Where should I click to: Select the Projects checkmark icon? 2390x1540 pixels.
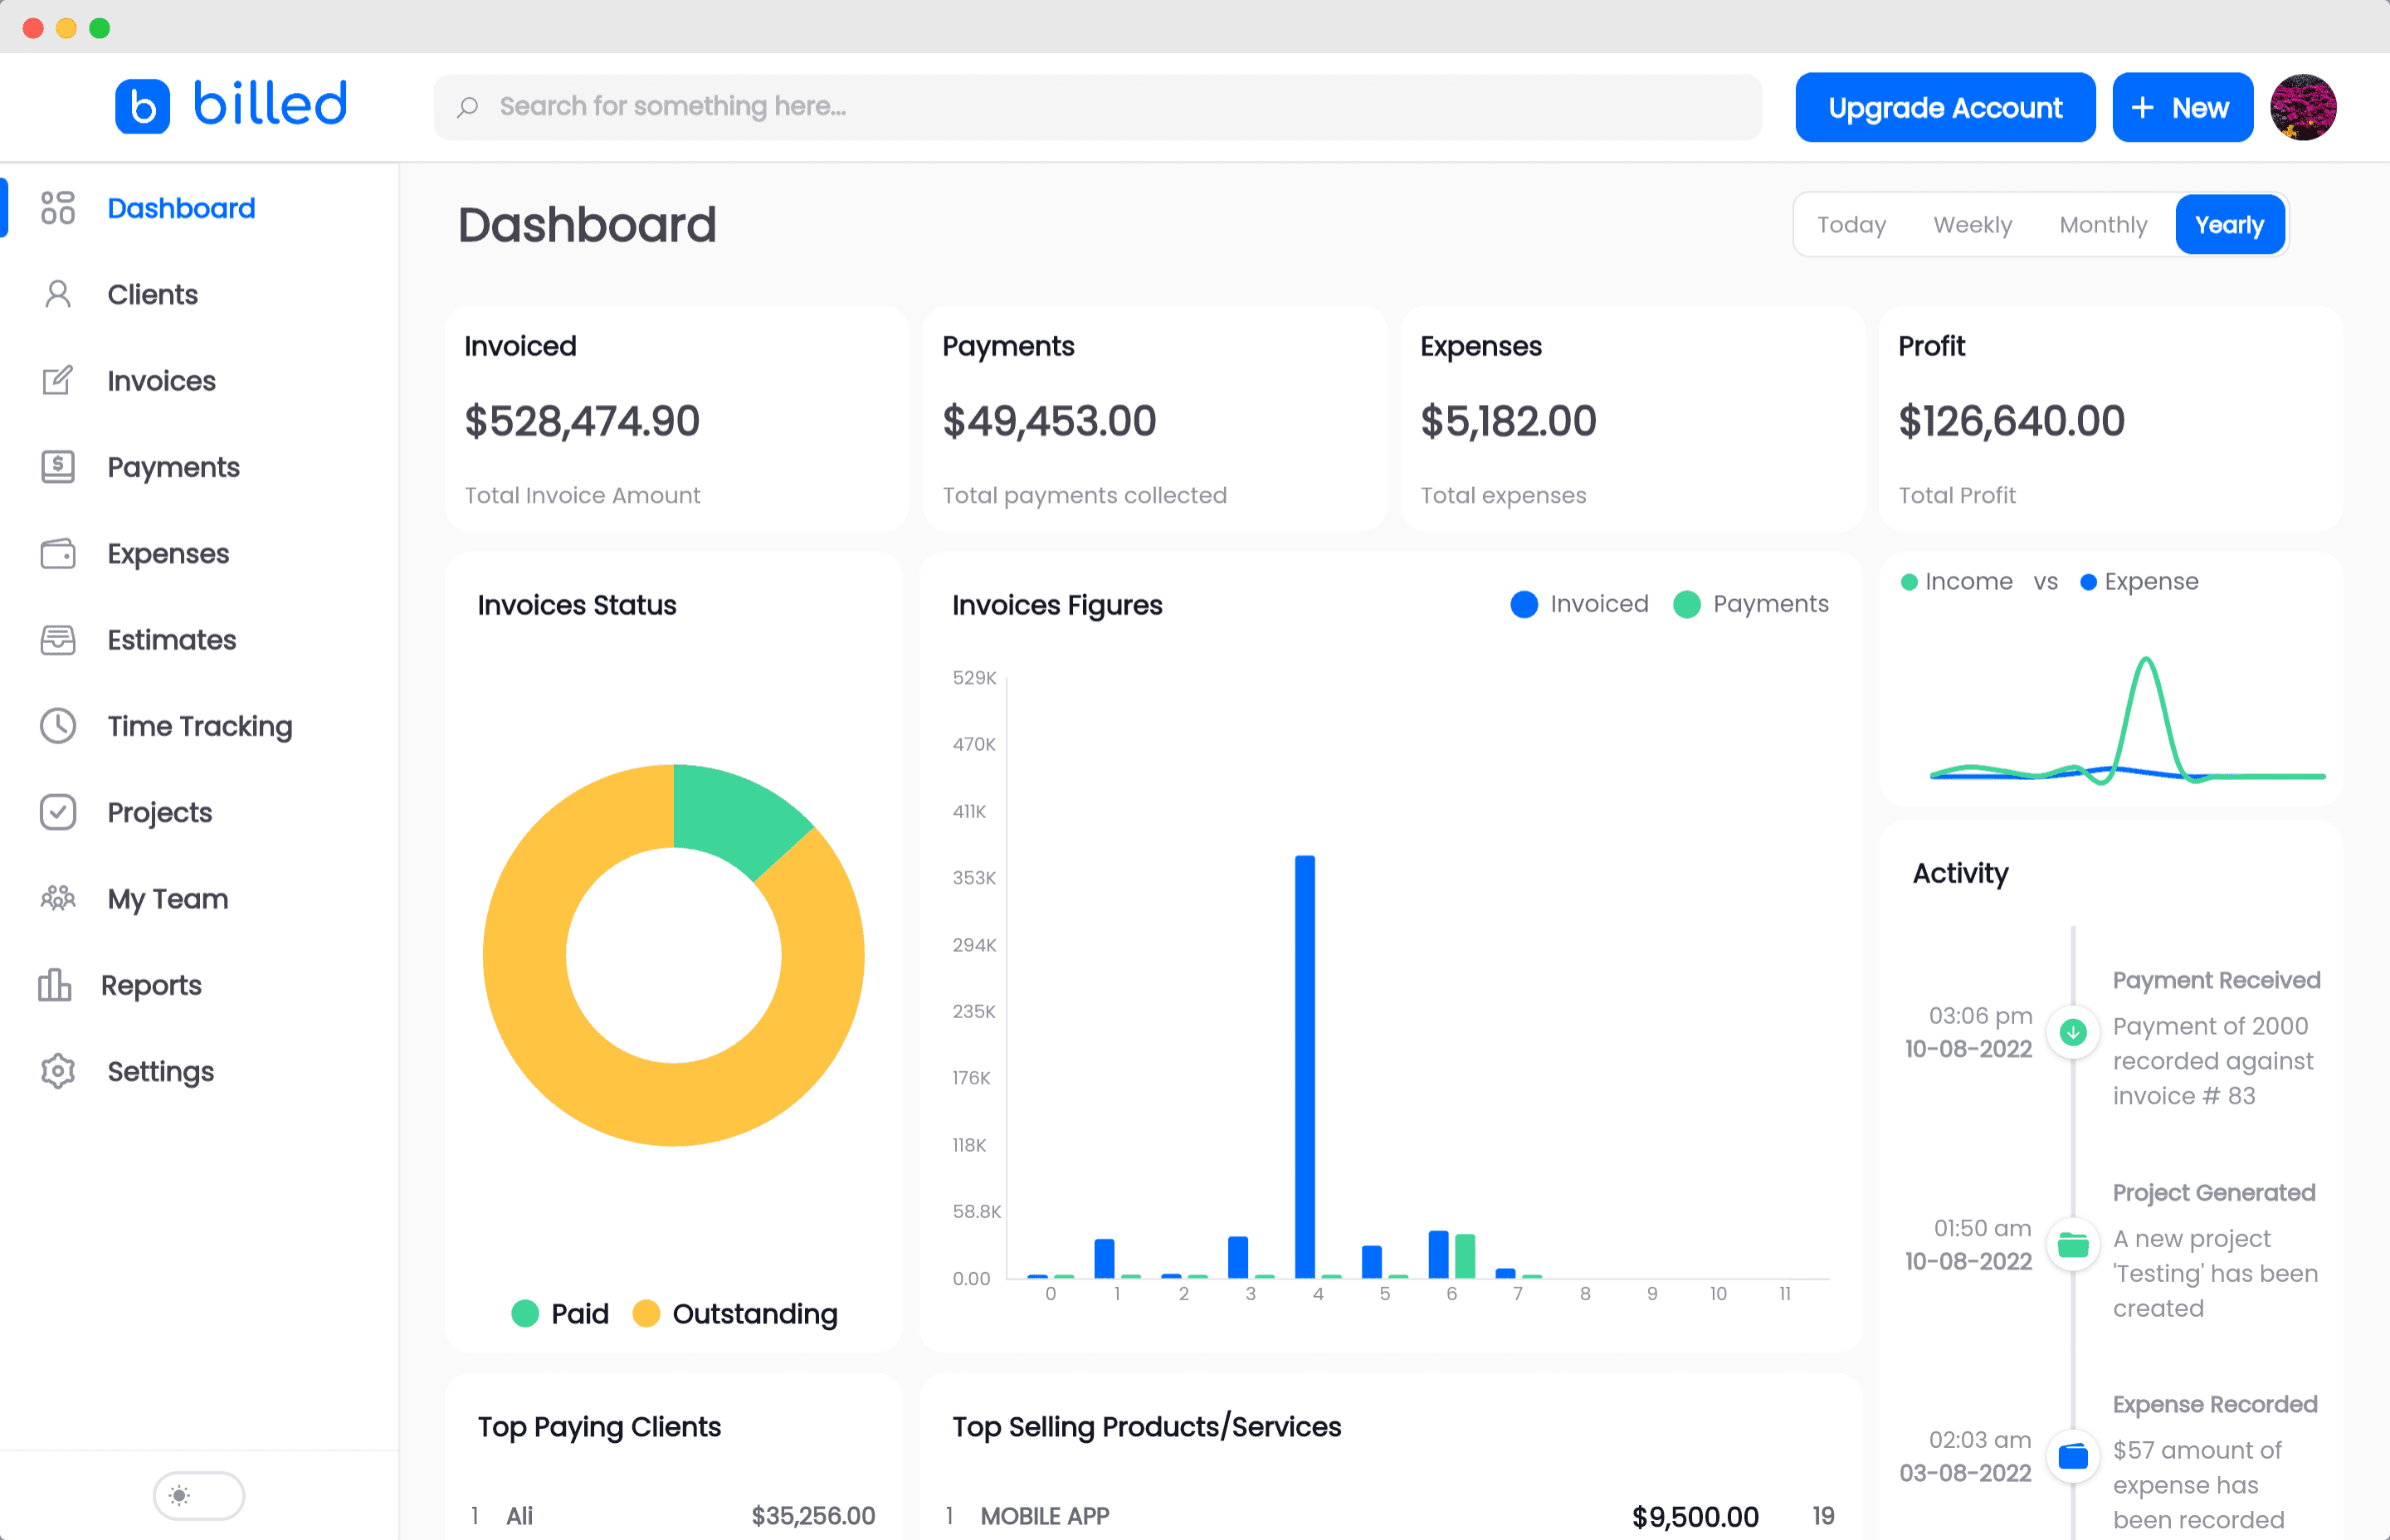pyautogui.click(x=58, y=812)
